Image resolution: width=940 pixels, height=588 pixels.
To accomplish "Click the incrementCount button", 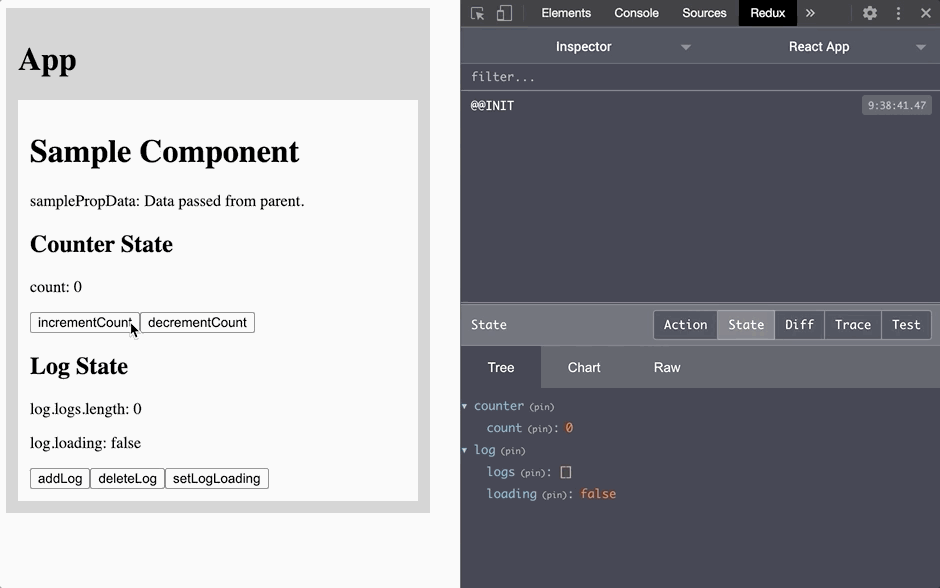I will click(x=85, y=322).
